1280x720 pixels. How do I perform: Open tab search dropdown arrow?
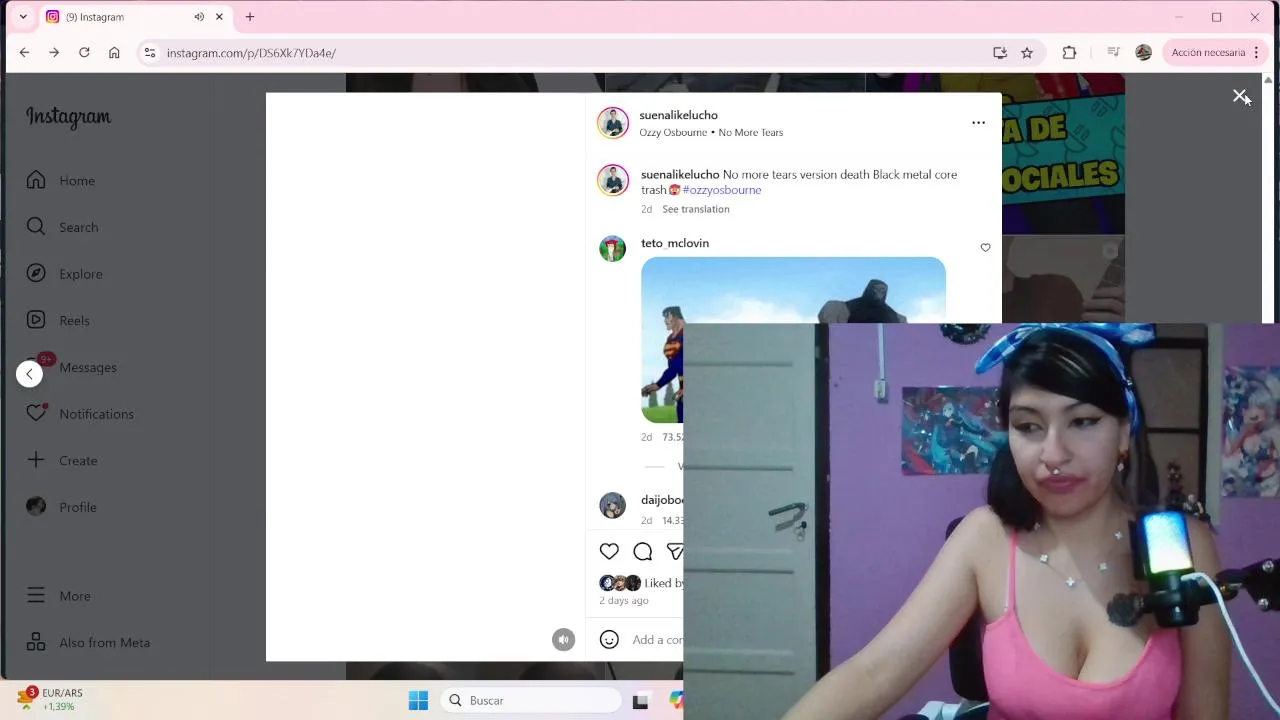click(x=23, y=17)
